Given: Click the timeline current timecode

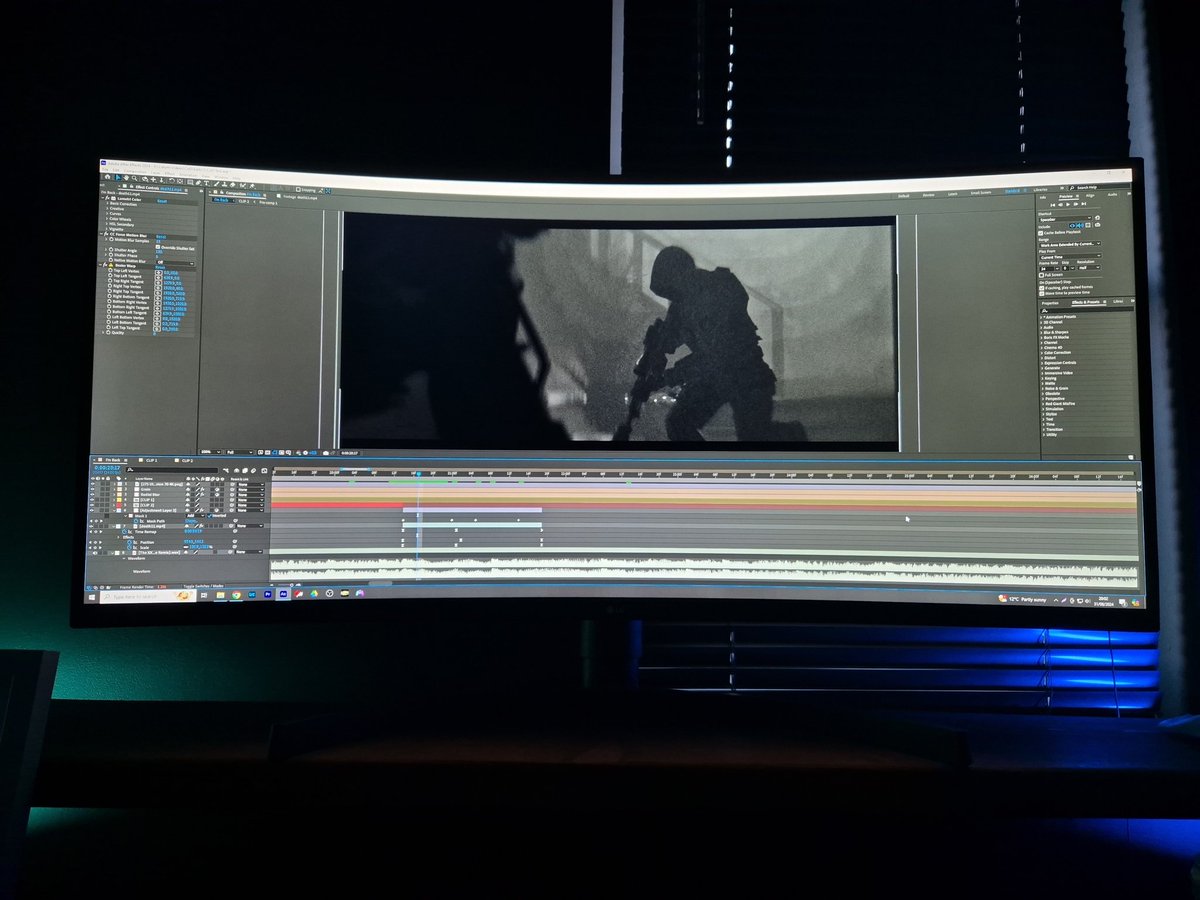Looking at the screenshot, I should [107, 467].
